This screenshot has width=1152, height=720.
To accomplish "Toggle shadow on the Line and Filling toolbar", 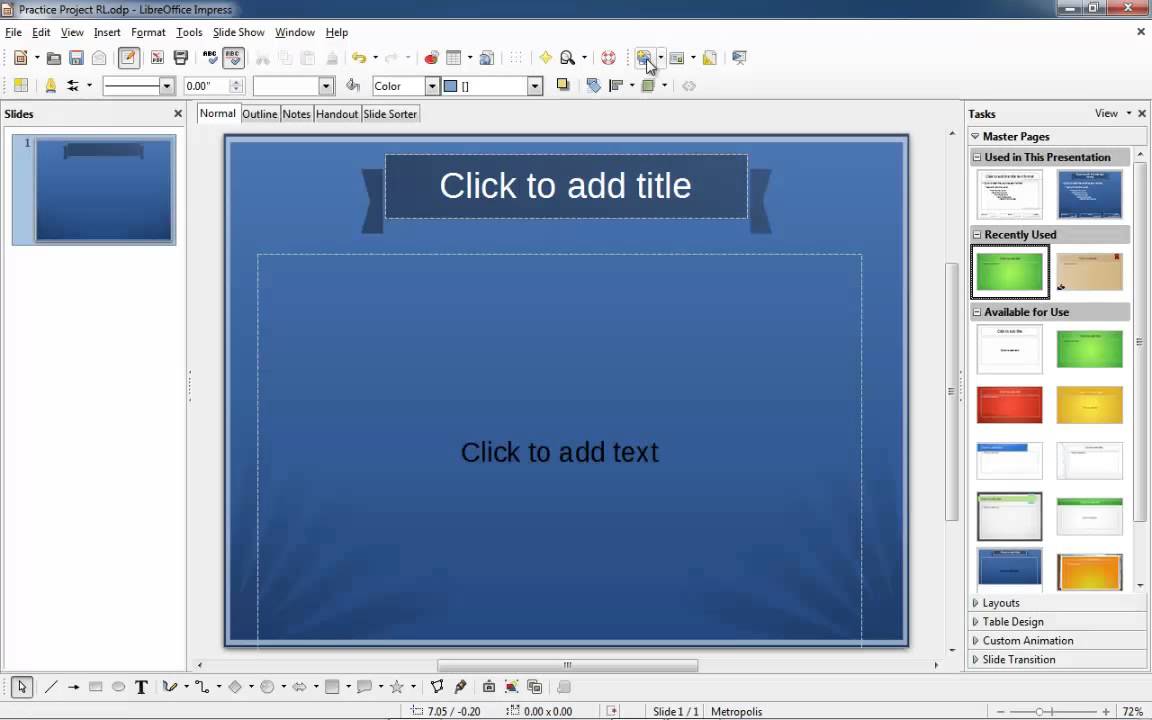I will point(563,85).
